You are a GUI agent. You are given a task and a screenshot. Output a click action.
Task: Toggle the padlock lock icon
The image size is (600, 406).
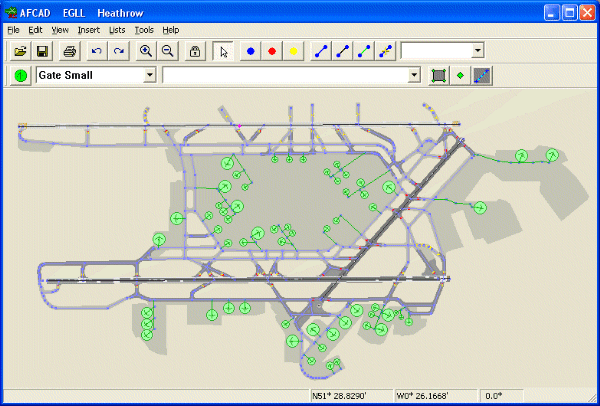195,51
